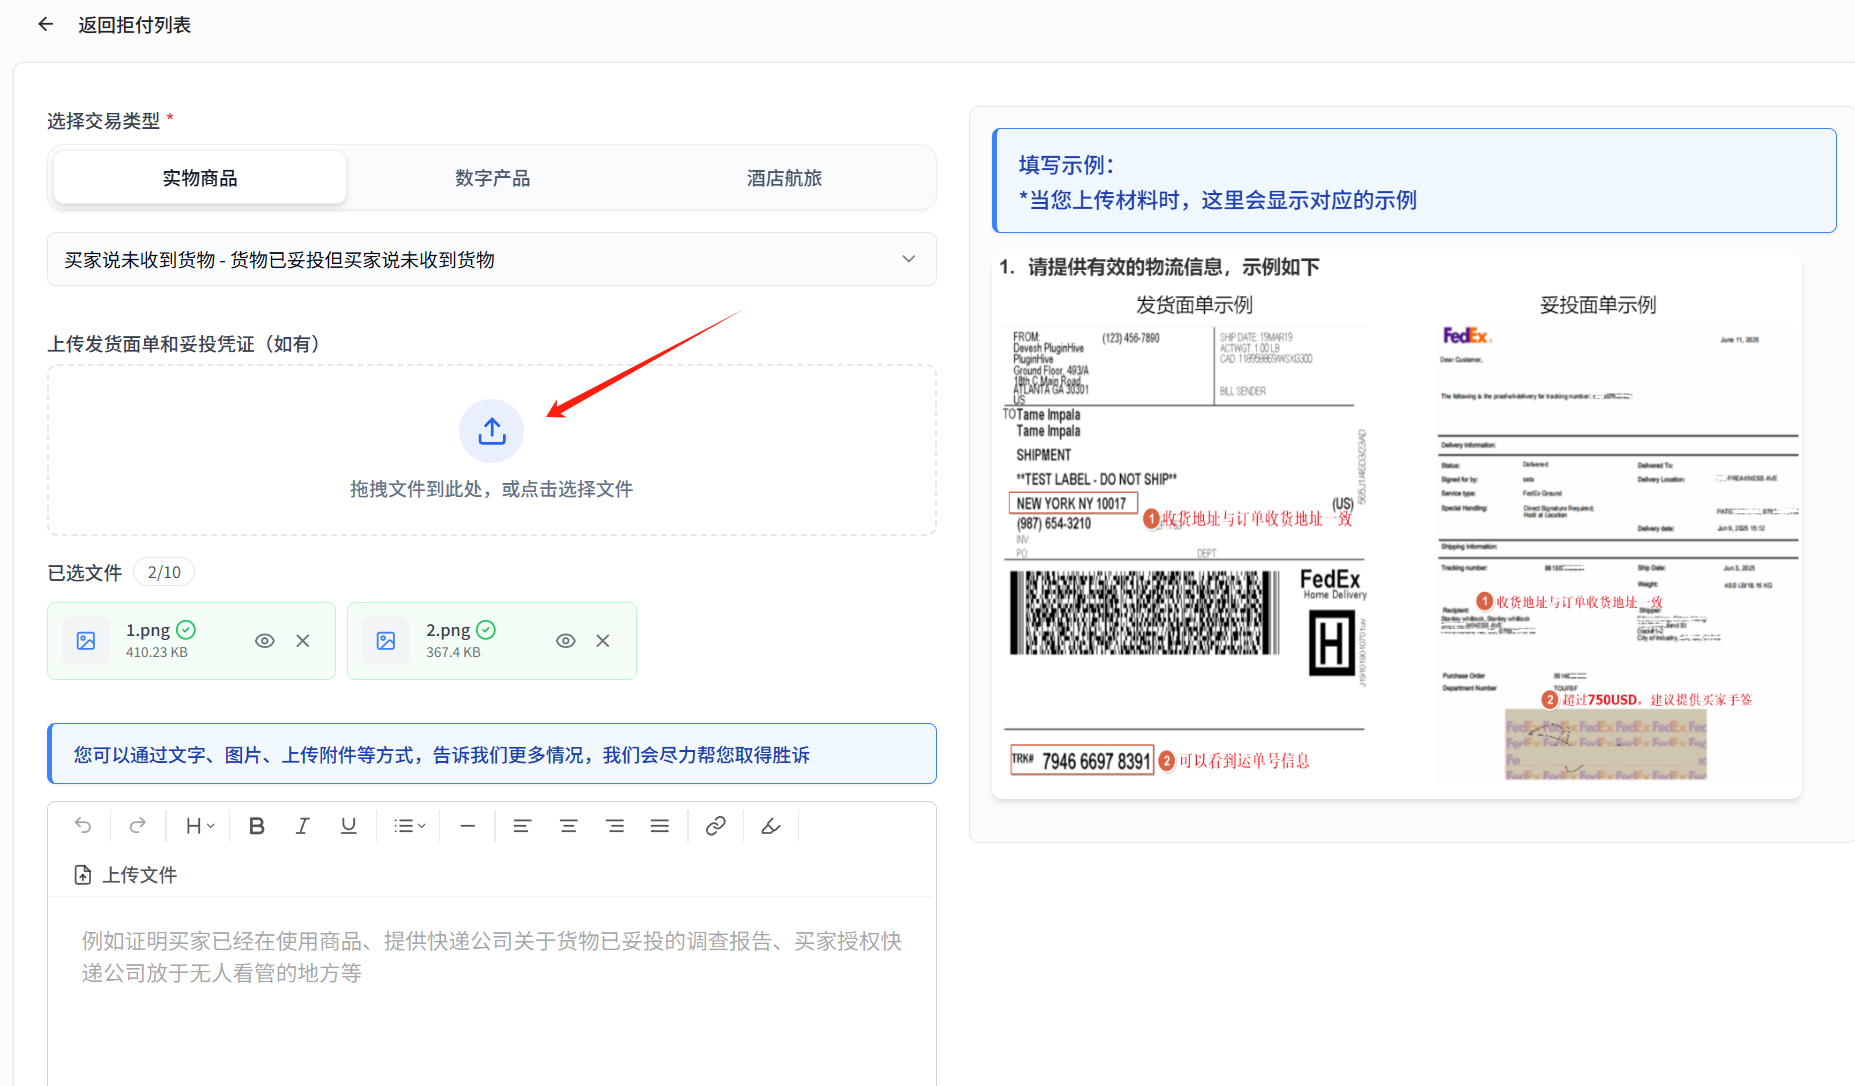Click the undo icon in the editor toolbar
Viewport: 1855px width, 1086px height.
click(83, 826)
